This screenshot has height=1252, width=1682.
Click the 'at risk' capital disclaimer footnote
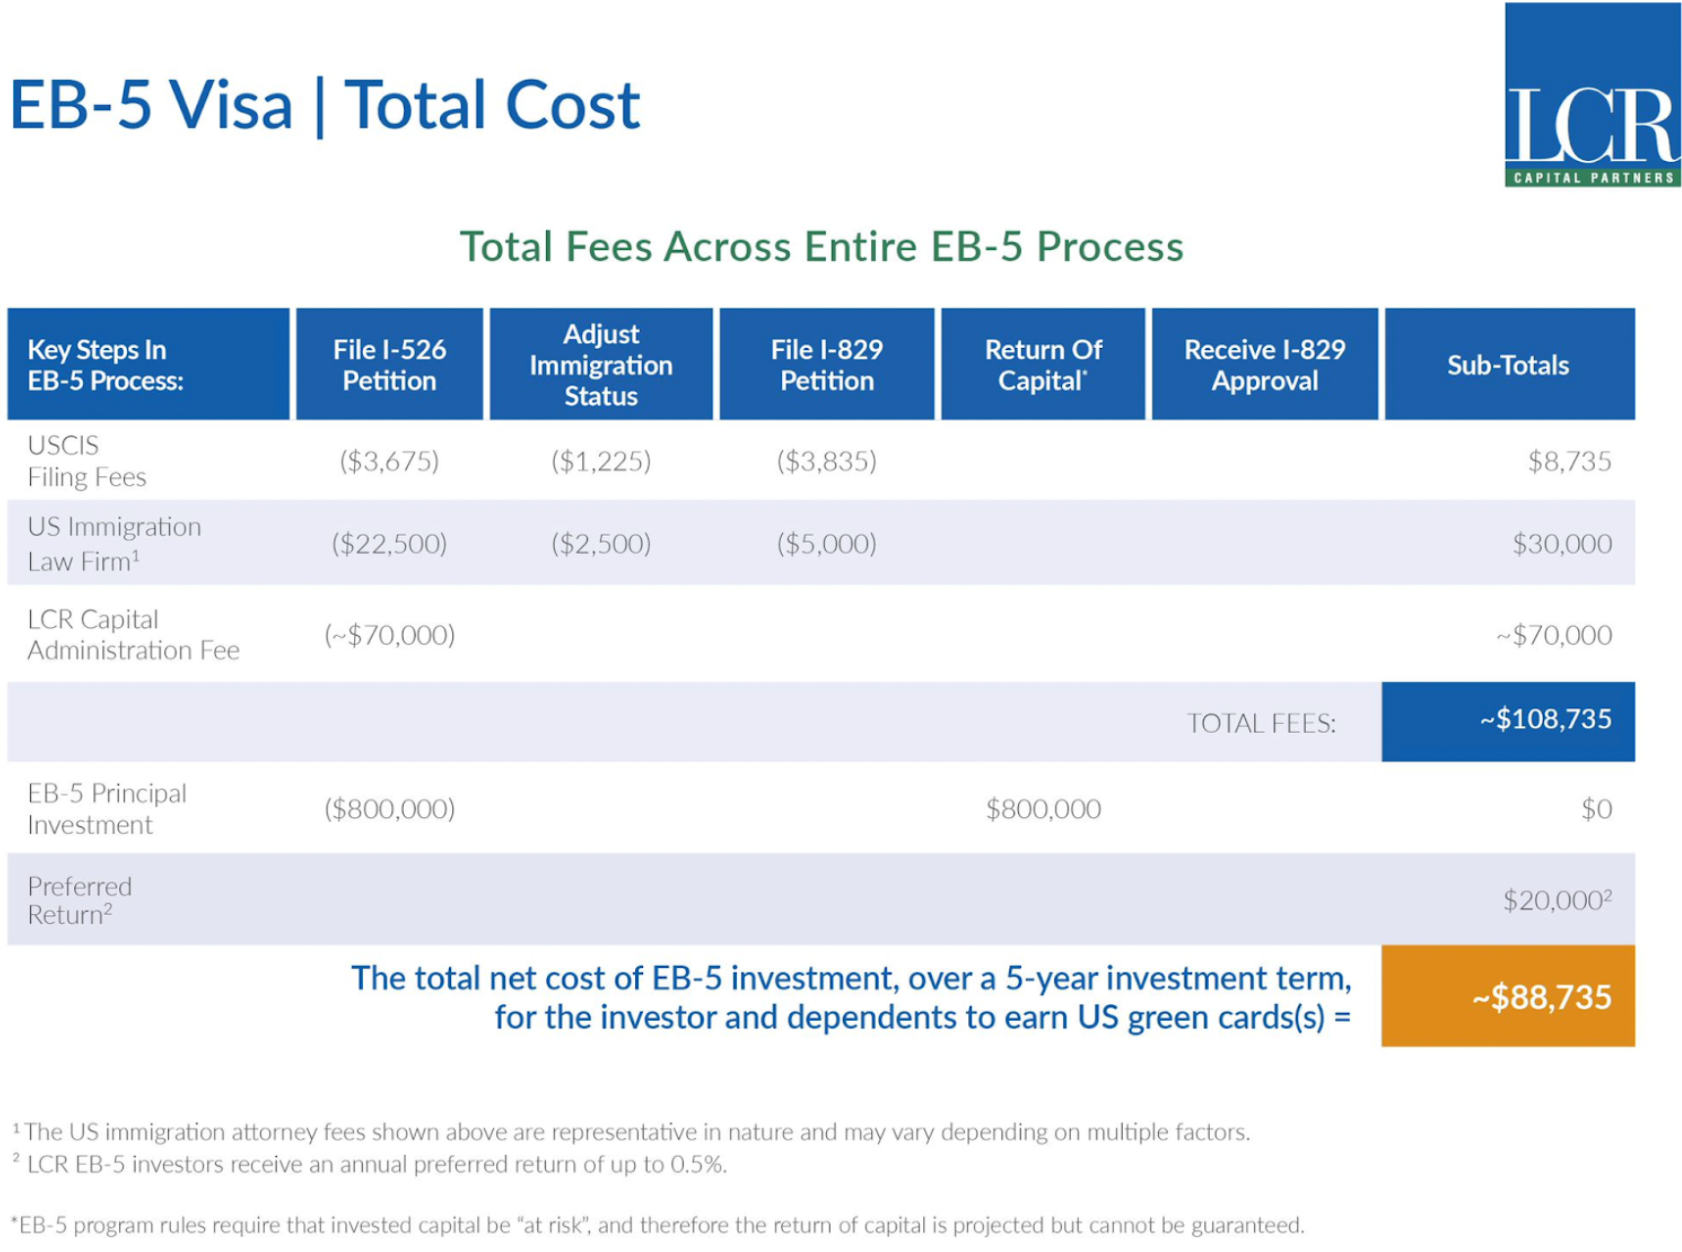pyautogui.click(x=657, y=1225)
